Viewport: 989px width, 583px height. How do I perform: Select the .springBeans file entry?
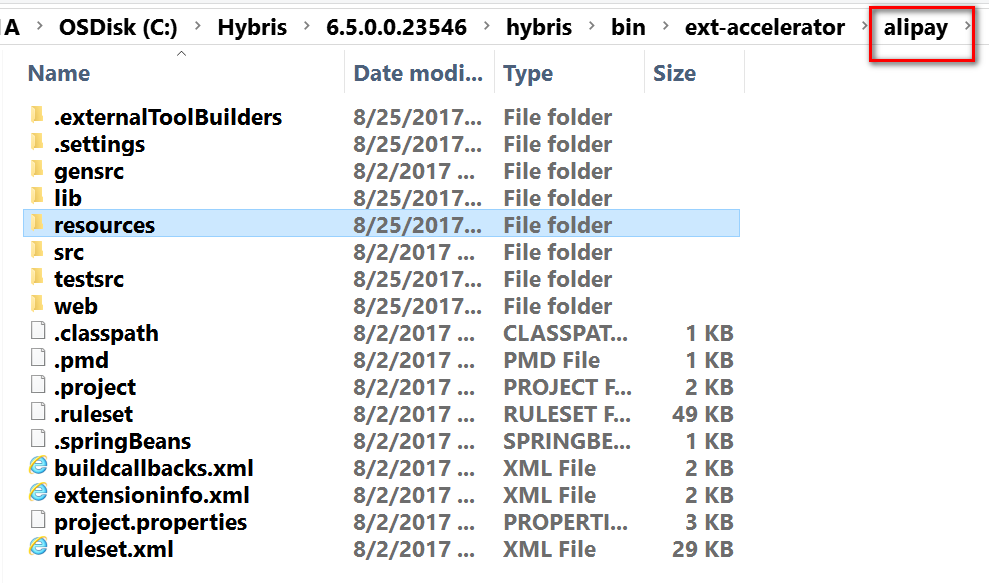coord(122,441)
